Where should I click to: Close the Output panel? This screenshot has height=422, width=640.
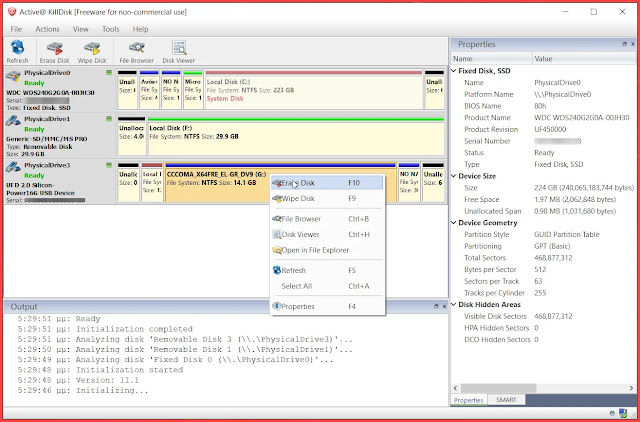pos(444,307)
